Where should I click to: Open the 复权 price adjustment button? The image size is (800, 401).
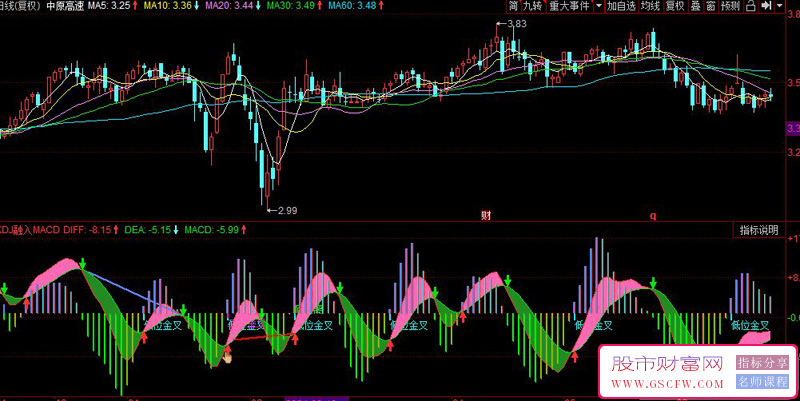[675, 6]
